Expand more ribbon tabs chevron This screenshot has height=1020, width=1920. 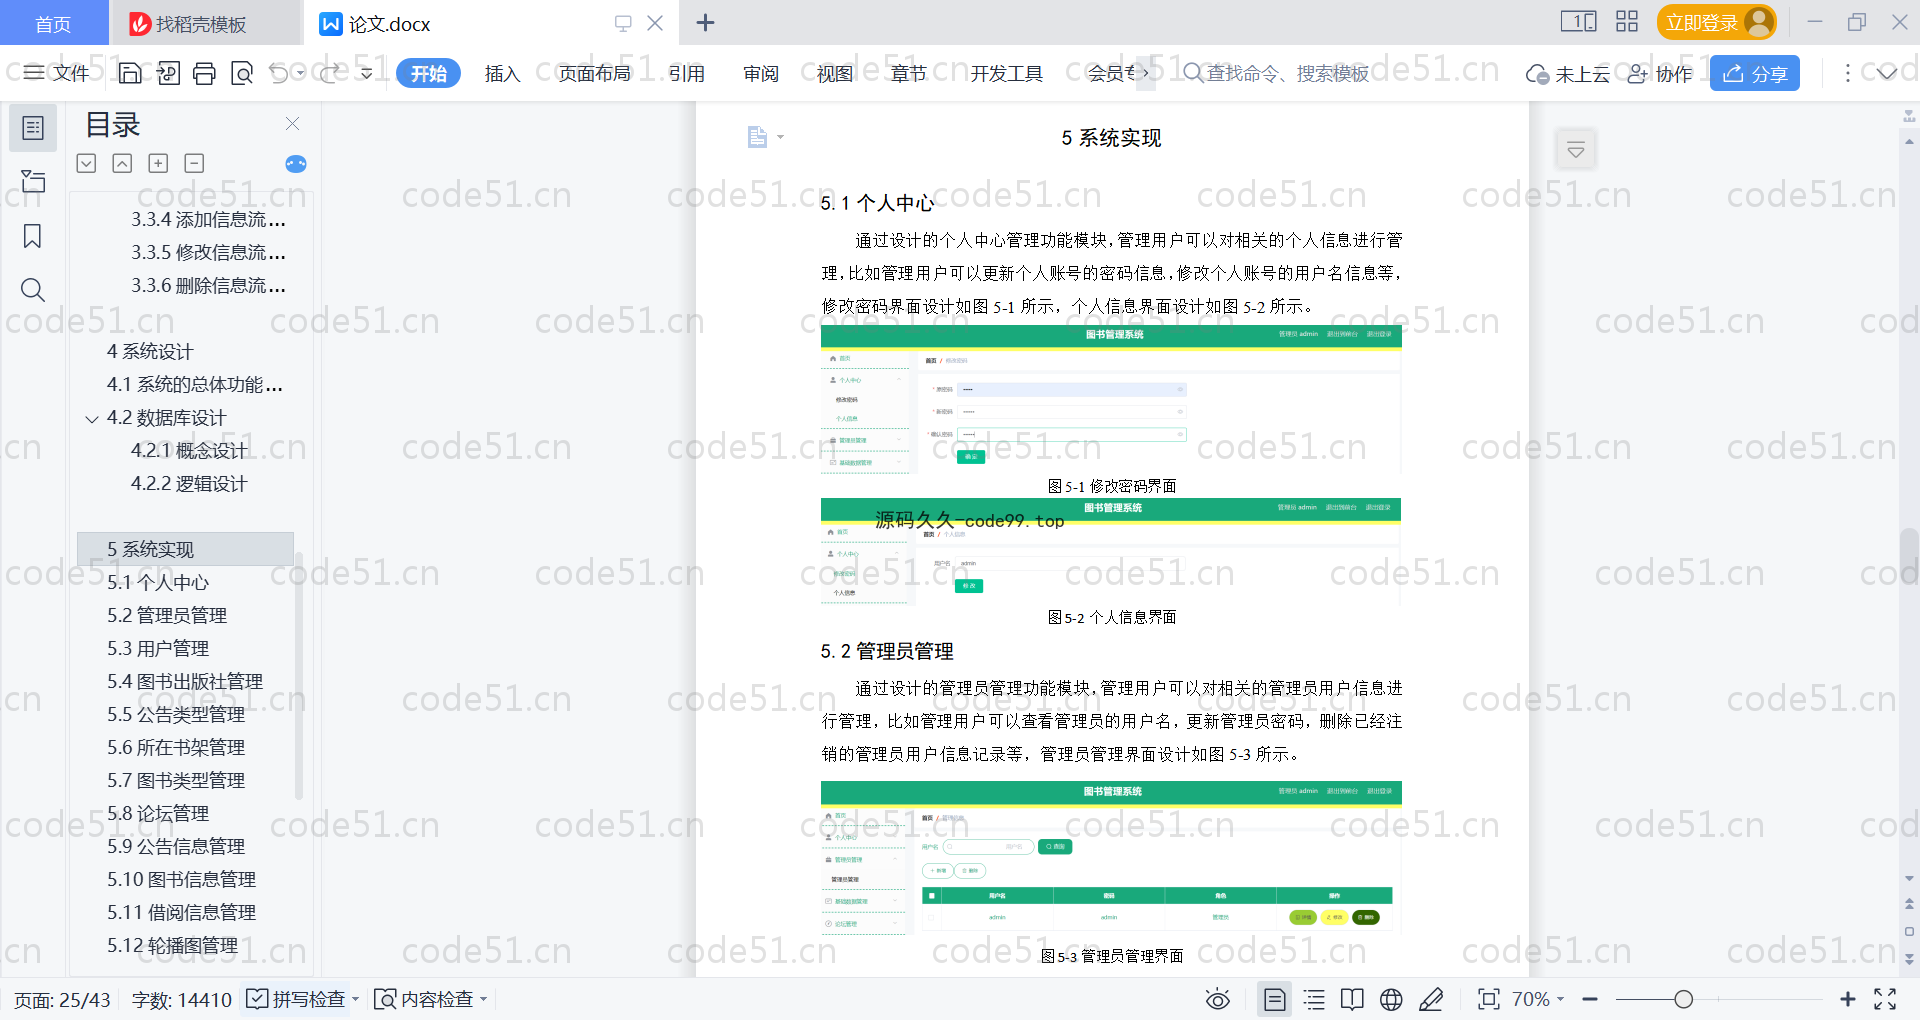tap(1146, 73)
